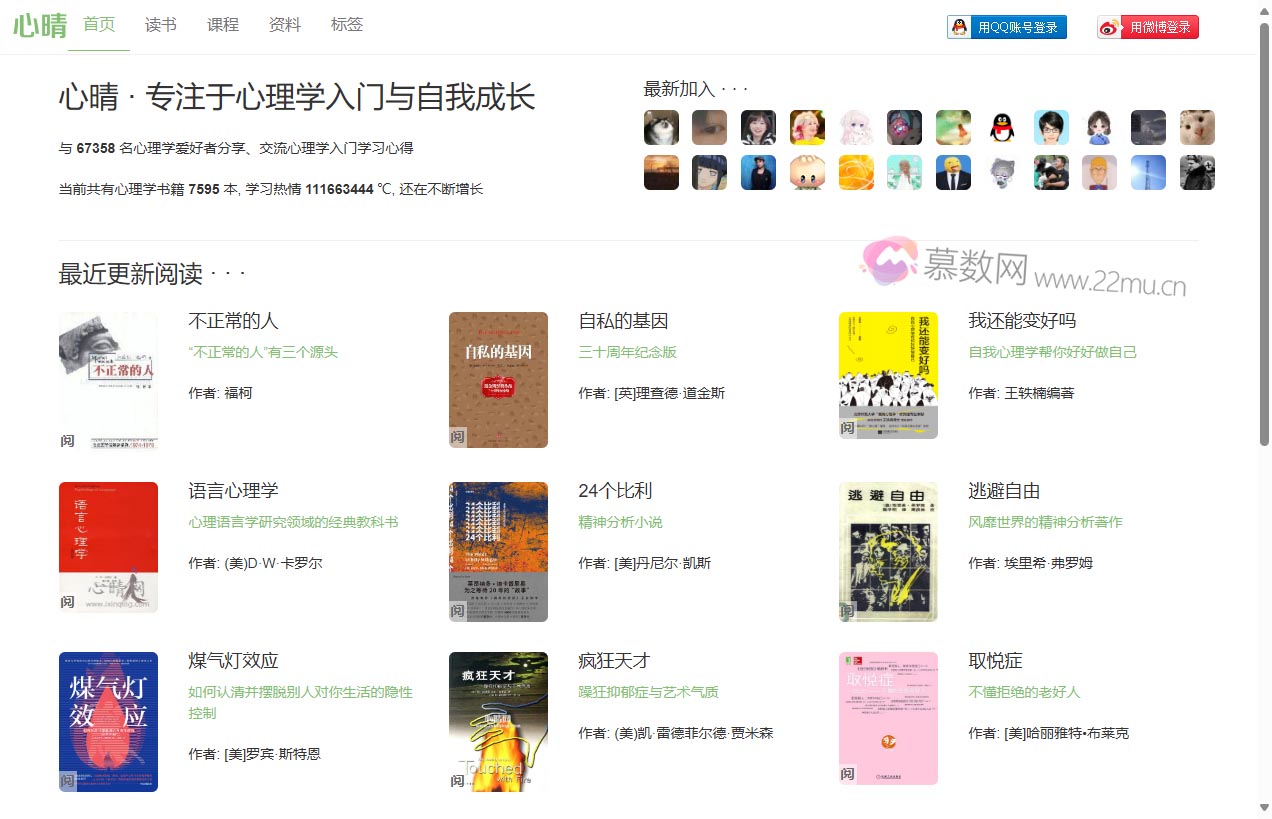Log in with QQ account button
This screenshot has height=819, width=1272.
point(1007,27)
